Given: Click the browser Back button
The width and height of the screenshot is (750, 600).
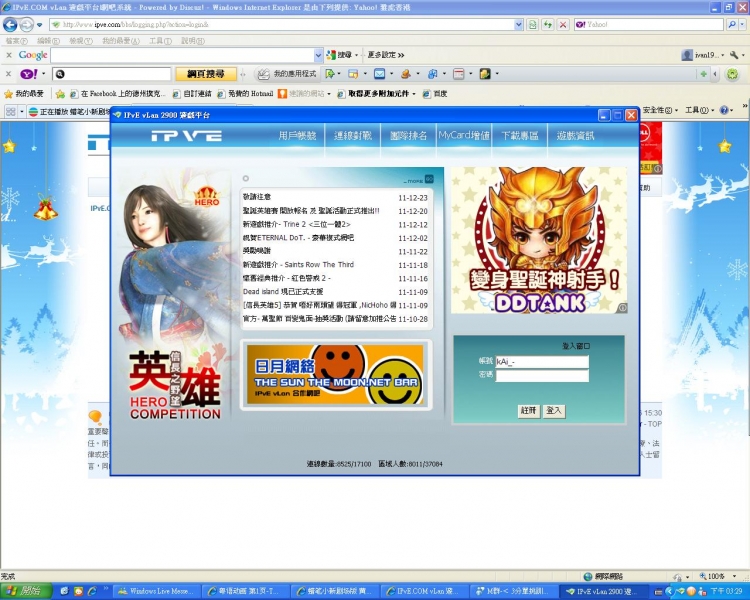Looking at the screenshot, I should click(x=10, y=24).
